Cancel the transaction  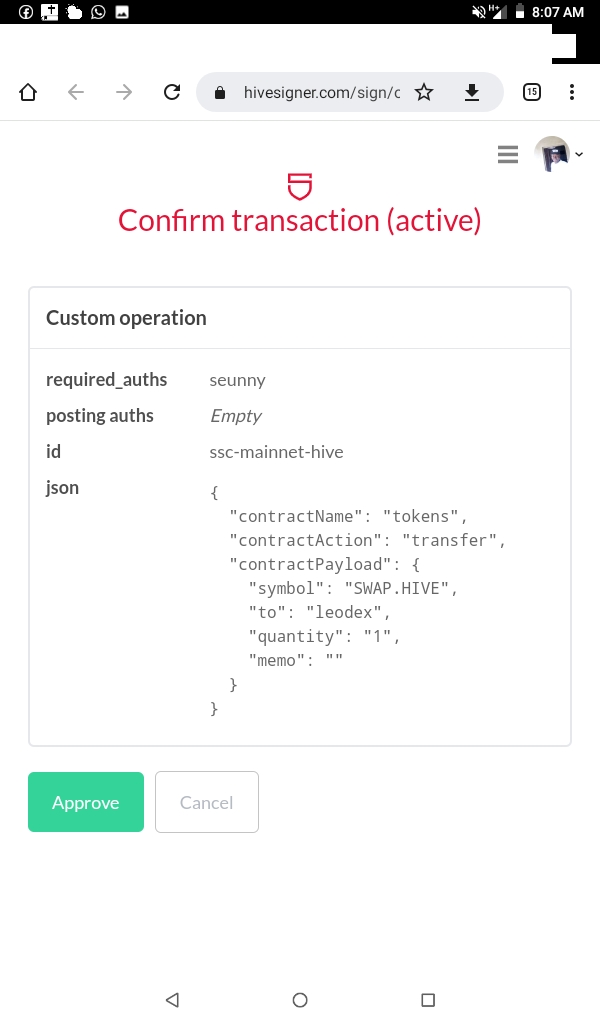[x=207, y=802]
